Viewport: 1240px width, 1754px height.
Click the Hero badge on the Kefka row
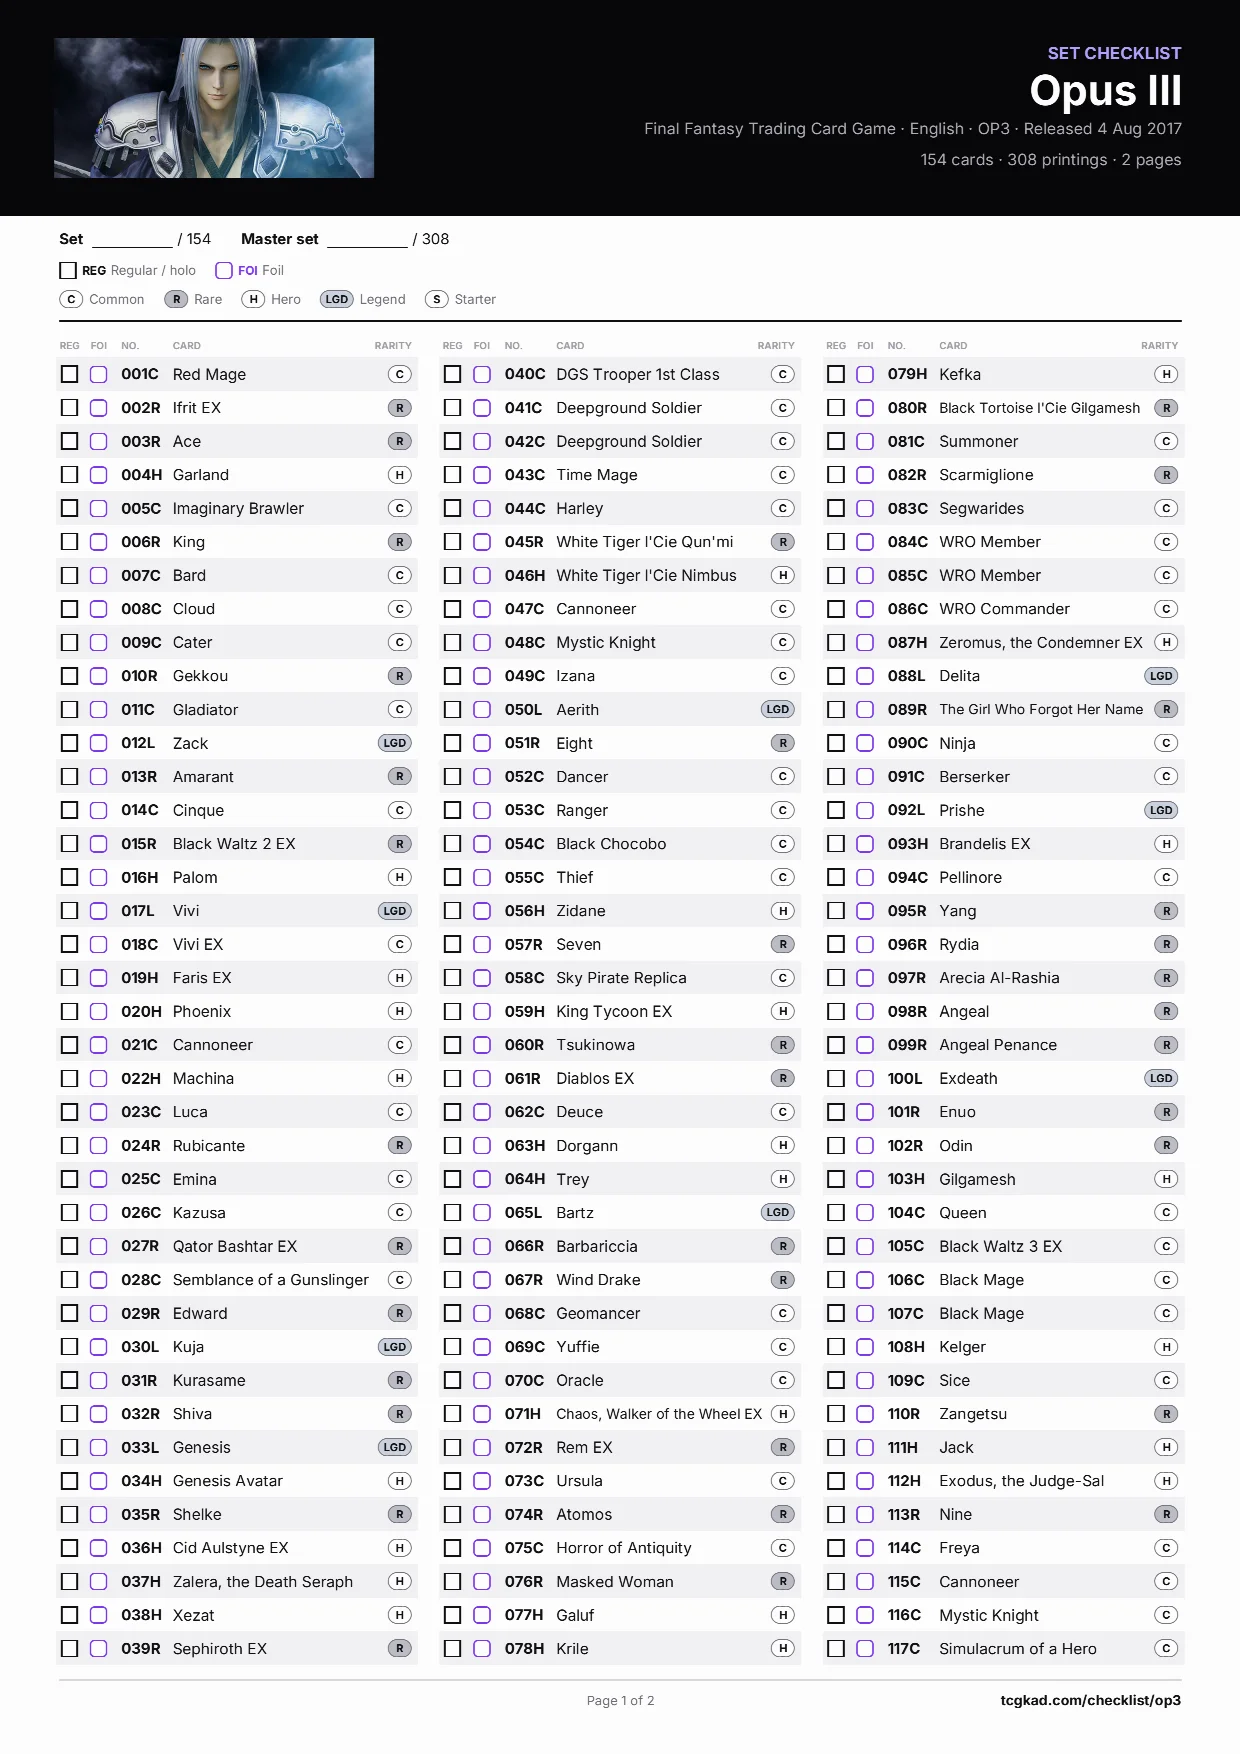pyautogui.click(x=1166, y=374)
